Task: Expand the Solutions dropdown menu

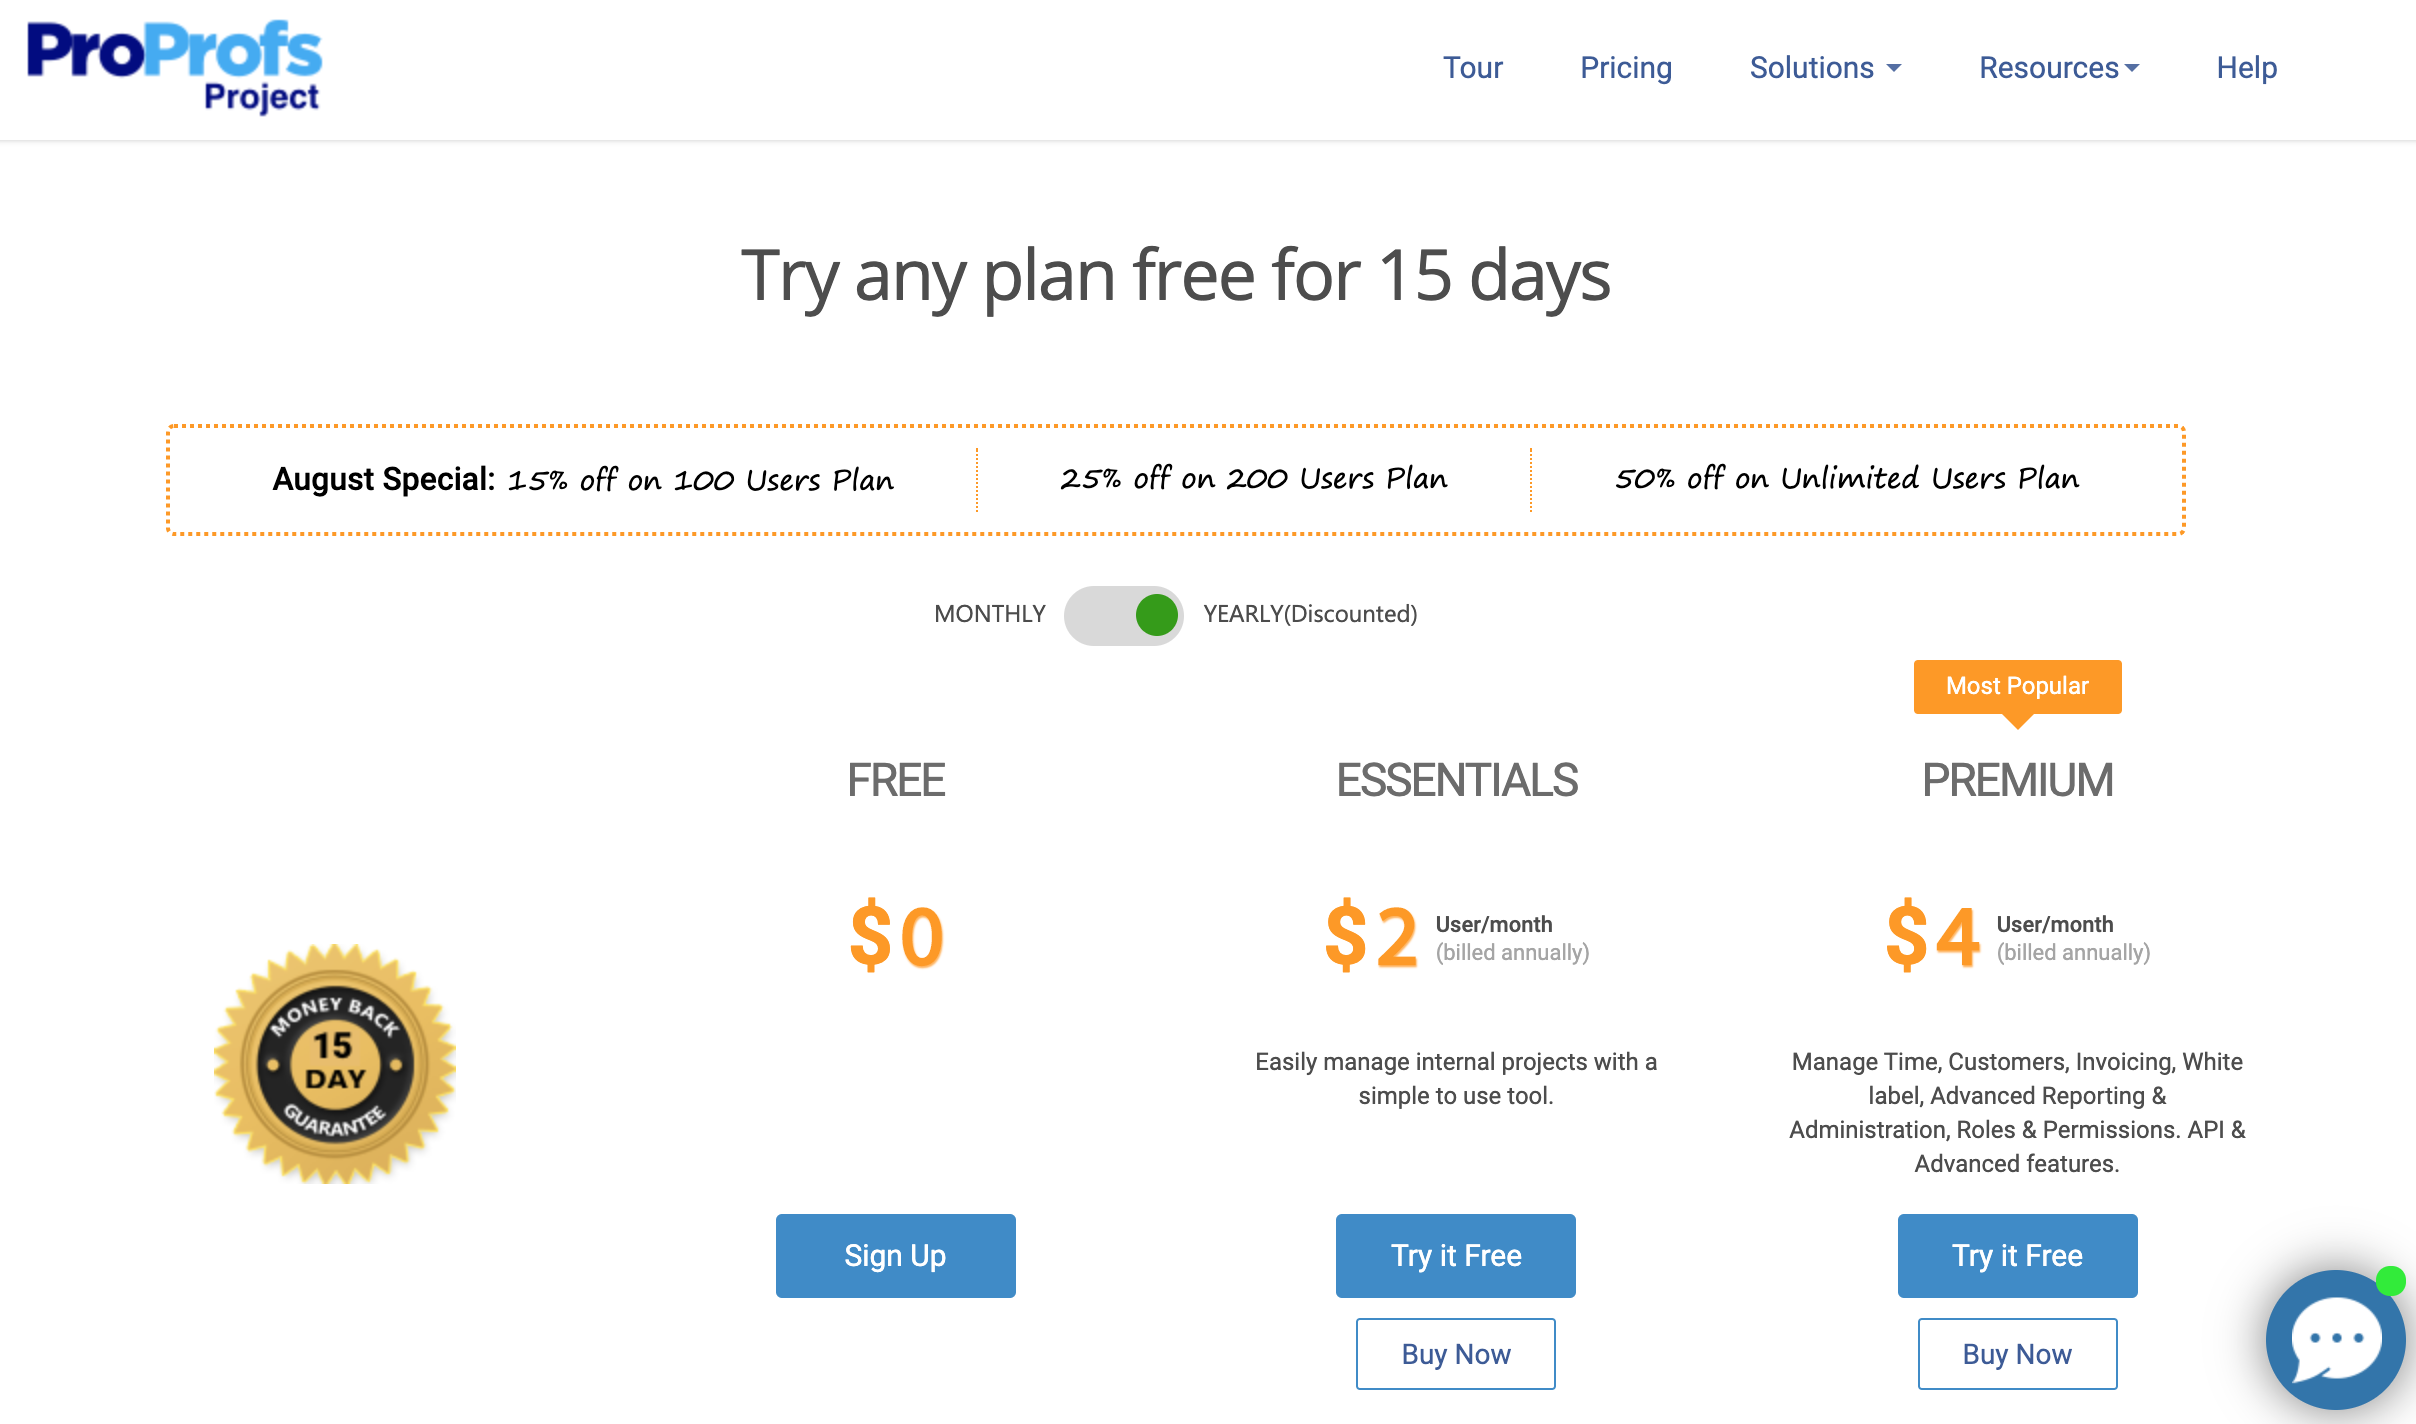Action: 1825,68
